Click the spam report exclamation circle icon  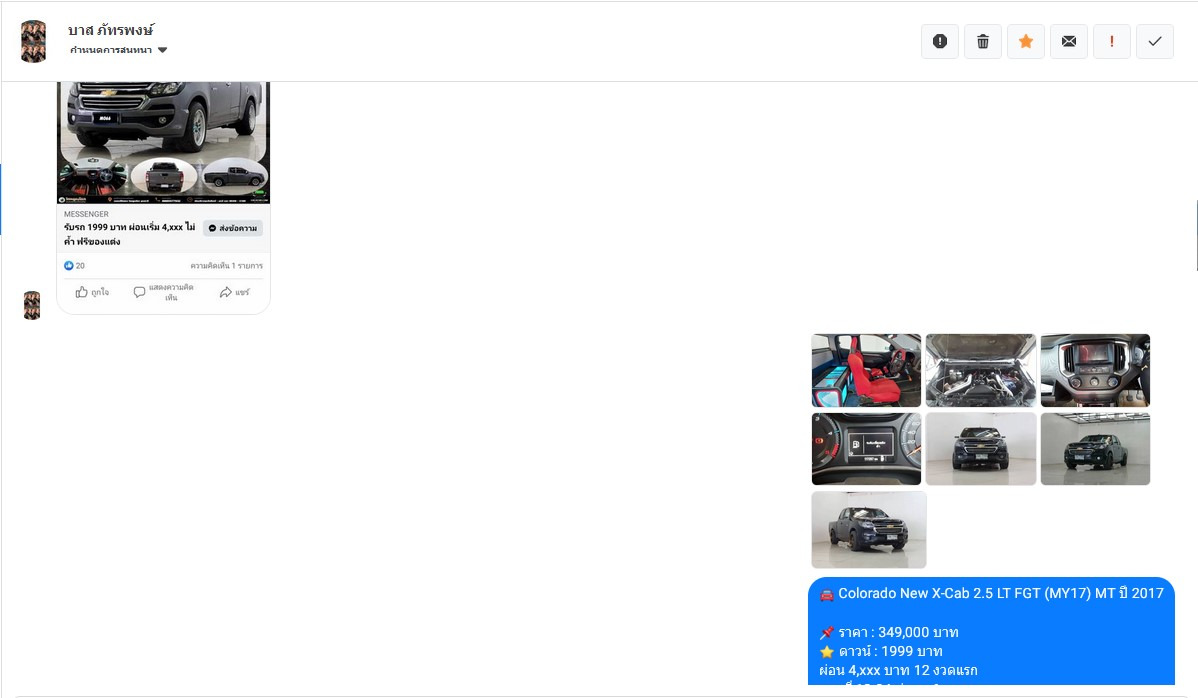940,41
